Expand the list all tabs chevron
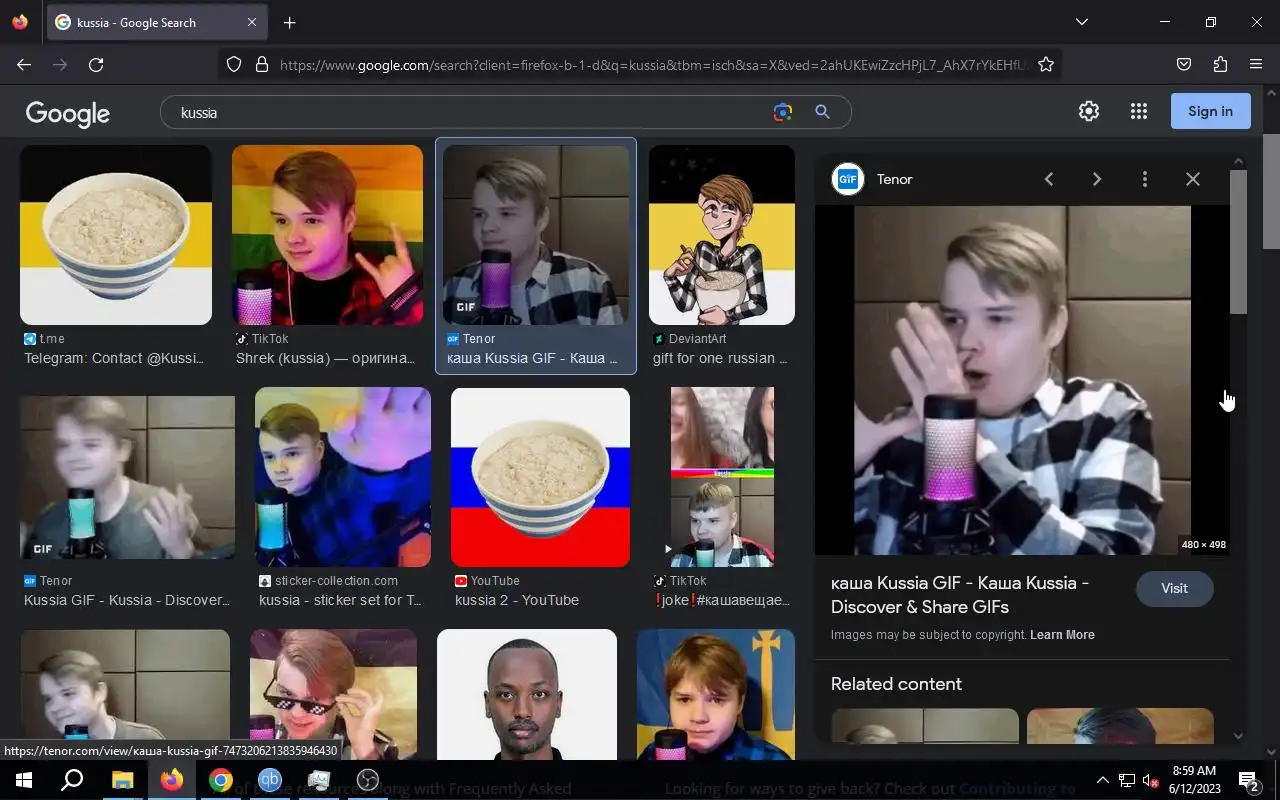Viewport: 1280px width, 800px height. [x=1081, y=22]
